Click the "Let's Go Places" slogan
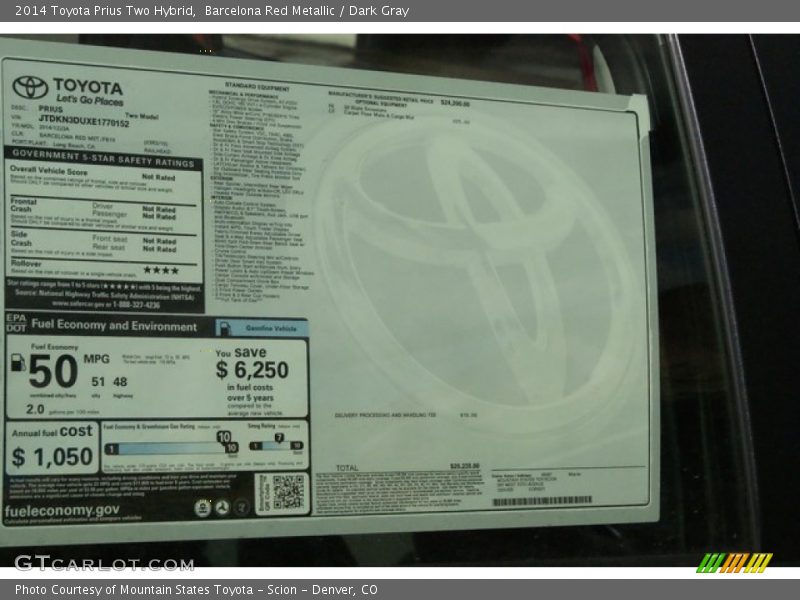Image resolution: width=800 pixels, height=600 pixels. click(x=89, y=100)
